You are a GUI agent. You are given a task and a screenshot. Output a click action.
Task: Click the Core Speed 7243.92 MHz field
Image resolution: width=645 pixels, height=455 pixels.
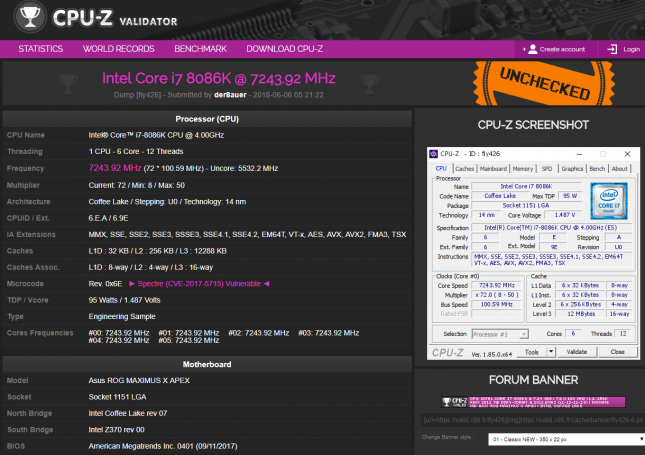coord(497,286)
